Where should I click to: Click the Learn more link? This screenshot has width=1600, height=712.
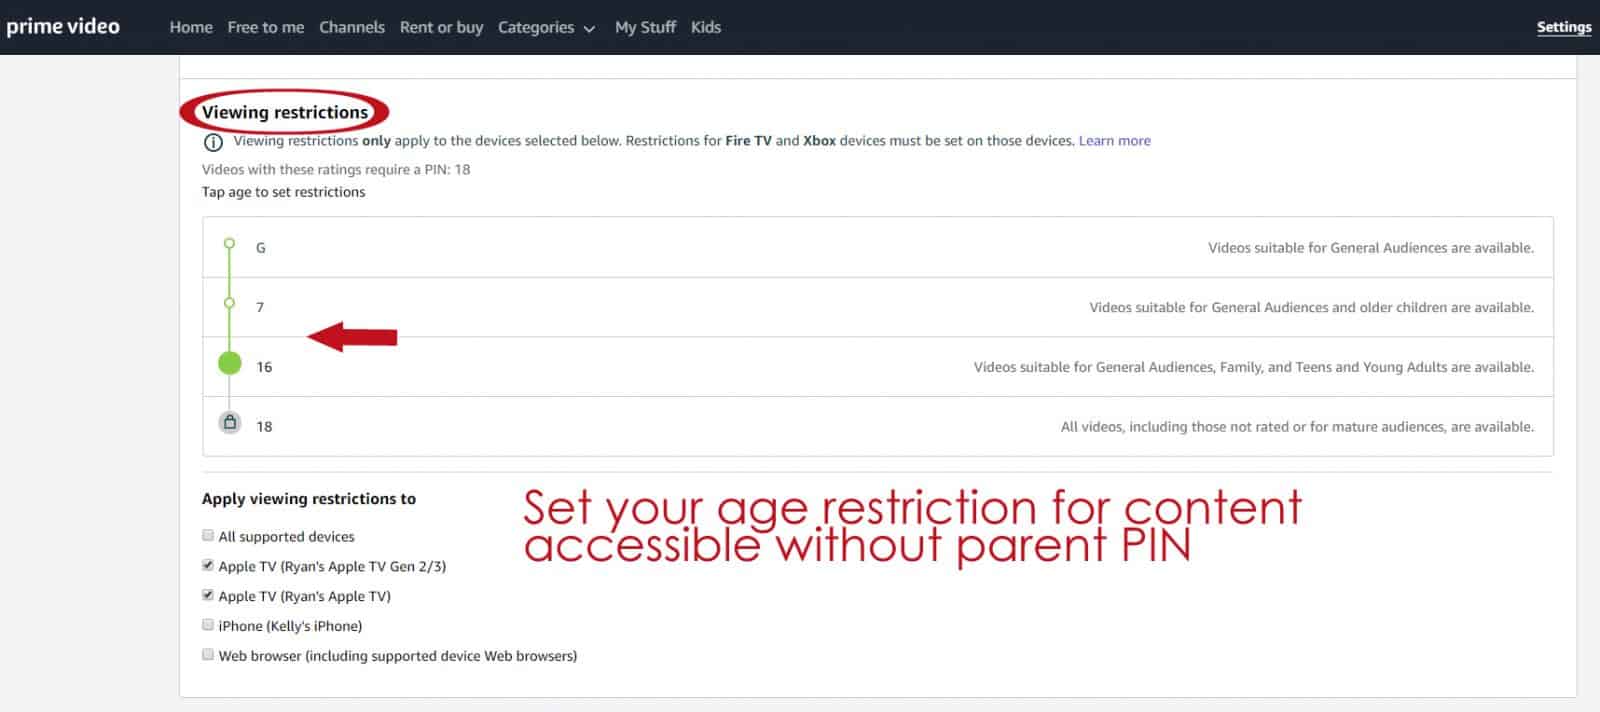pyautogui.click(x=1114, y=141)
